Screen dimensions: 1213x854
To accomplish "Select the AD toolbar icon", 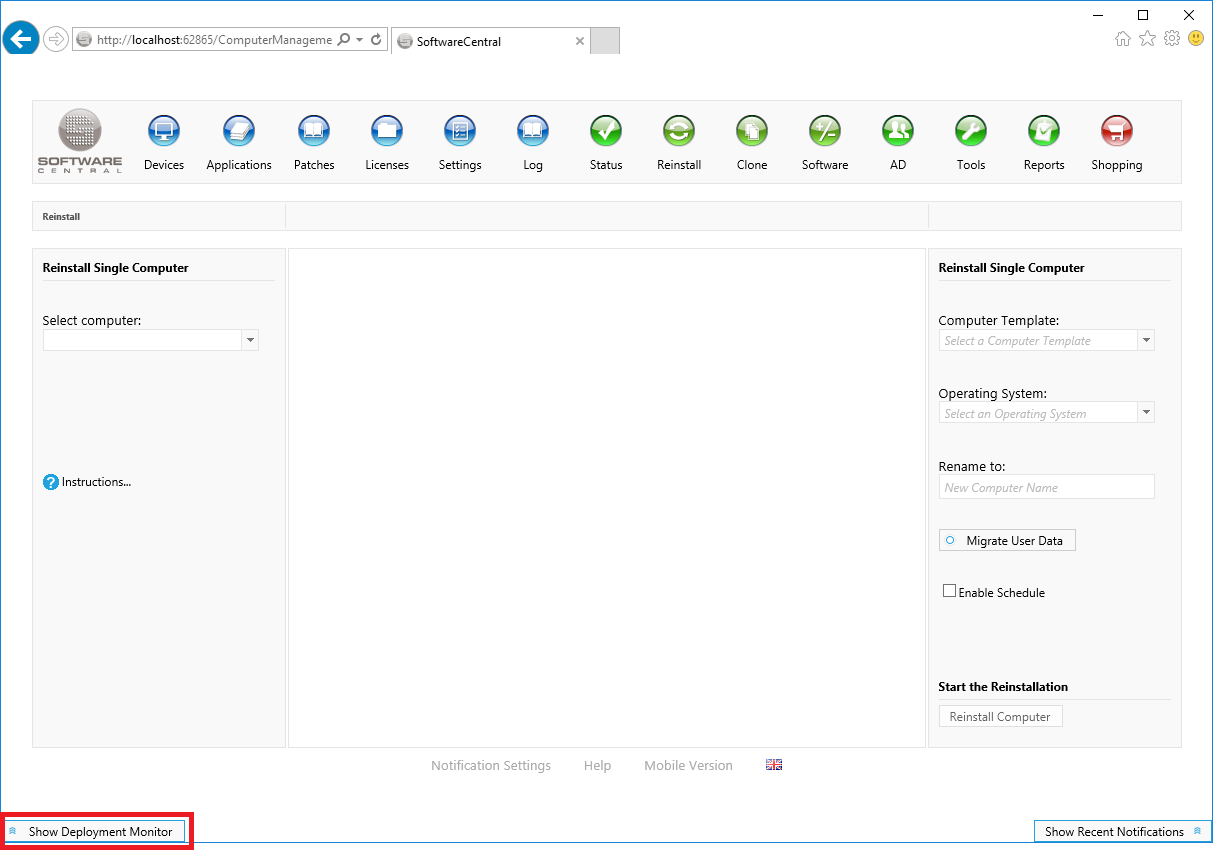I will 898,131.
